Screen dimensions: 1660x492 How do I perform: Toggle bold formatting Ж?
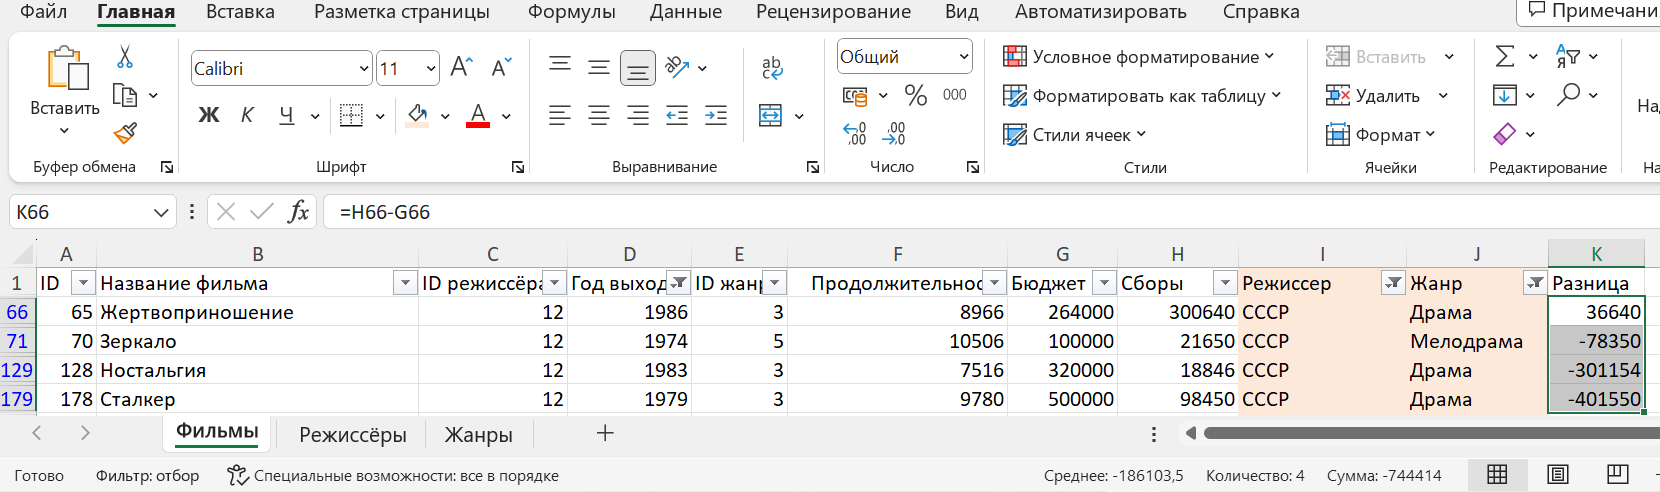coord(208,115)
